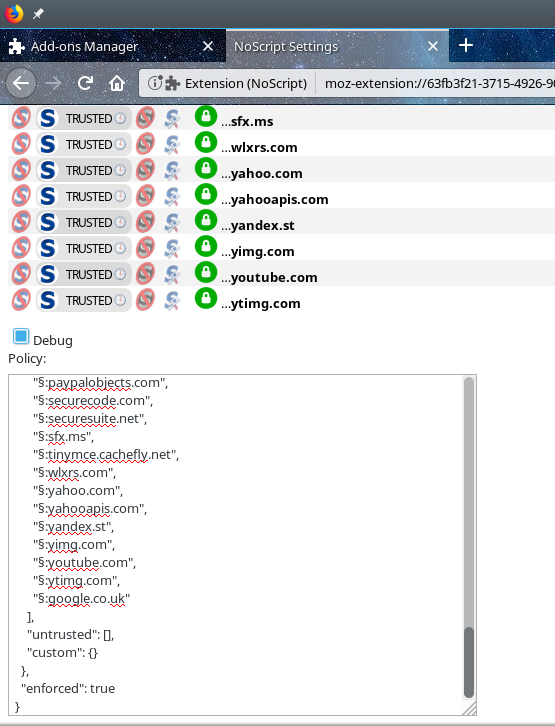Set sfx.ms to Untrusted preset
The height and width of the screenshot is (726, 555).
(145, 118)
